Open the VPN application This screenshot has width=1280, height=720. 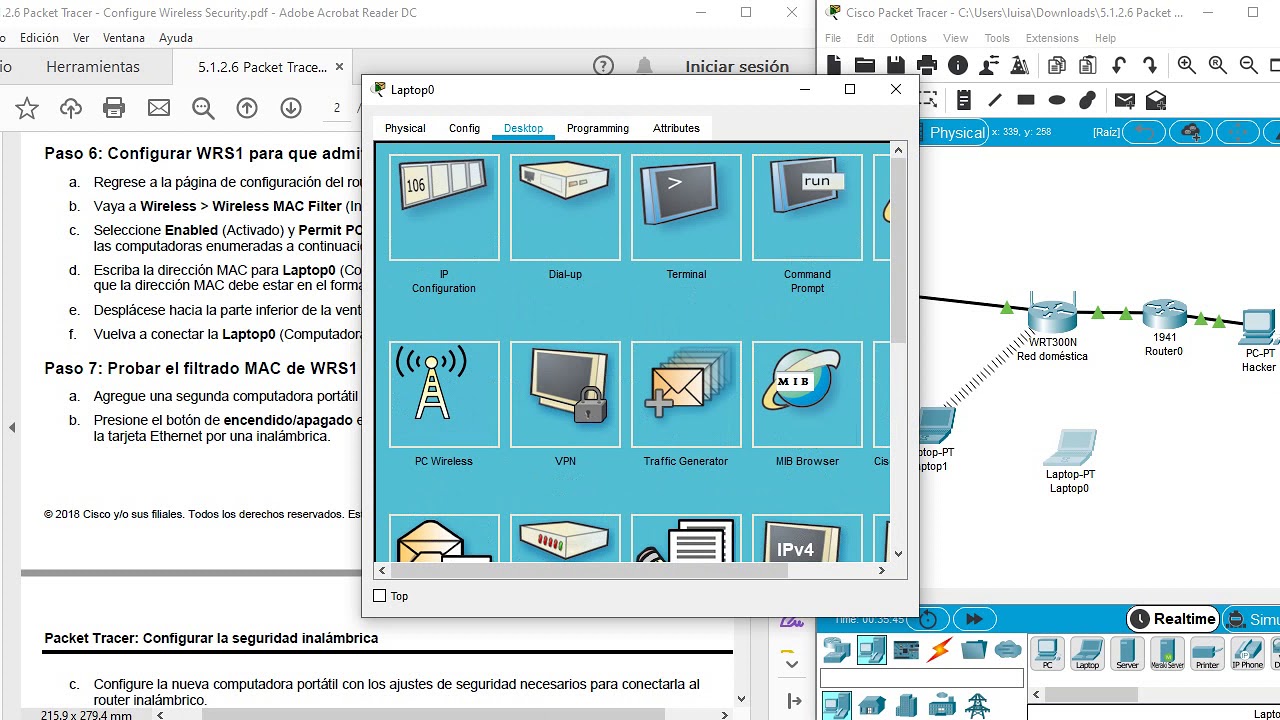click(565, 395)
